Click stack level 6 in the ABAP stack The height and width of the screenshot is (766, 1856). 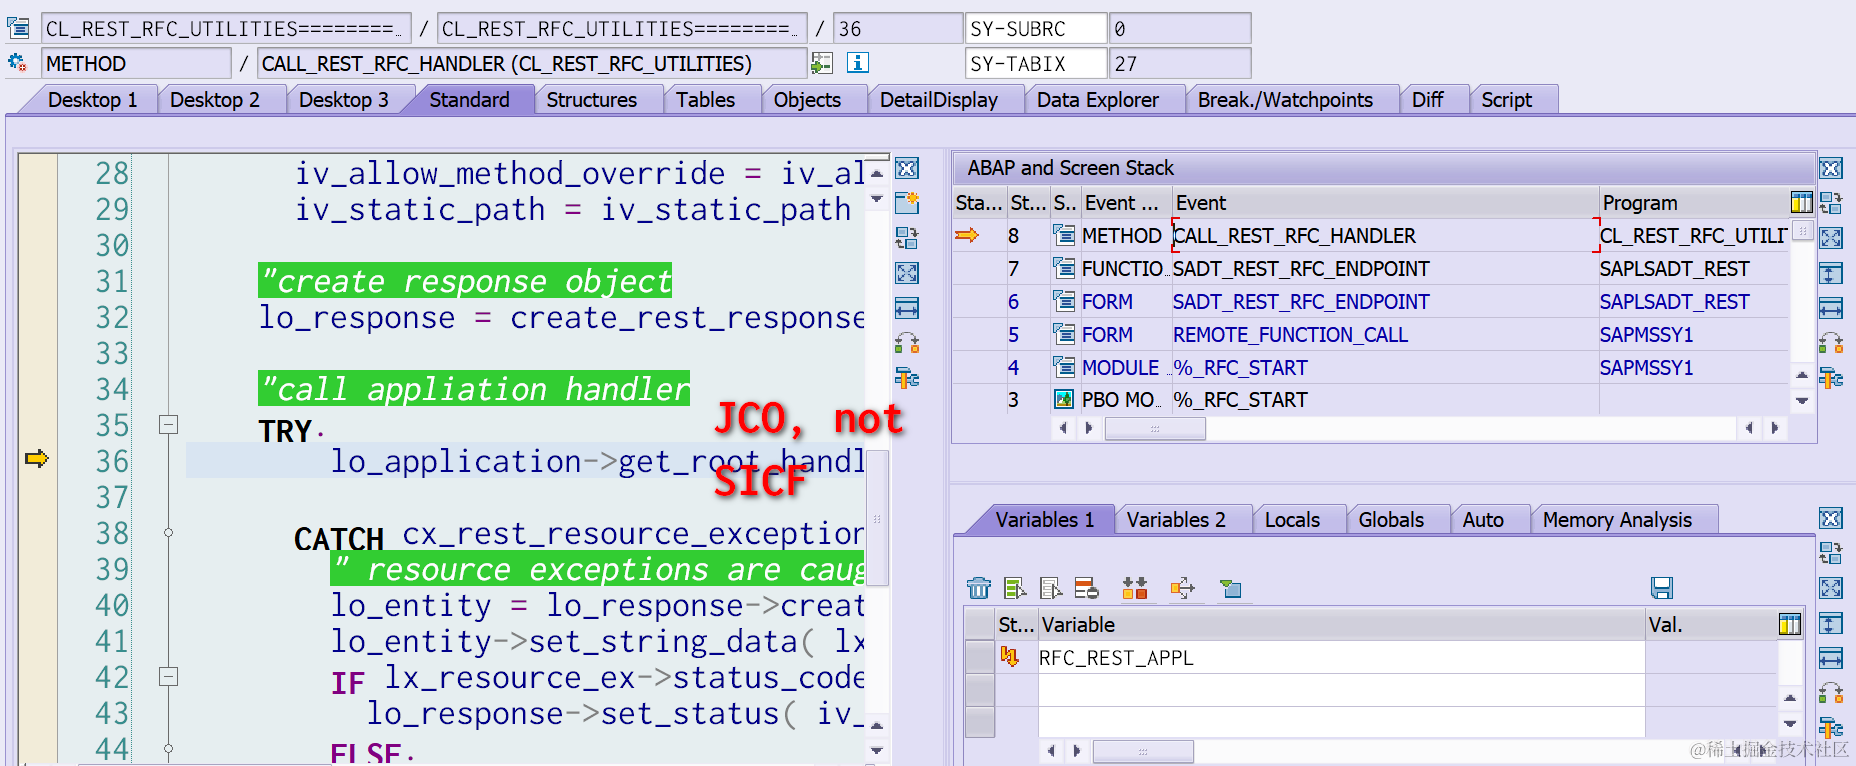[x=1013, y=302]
